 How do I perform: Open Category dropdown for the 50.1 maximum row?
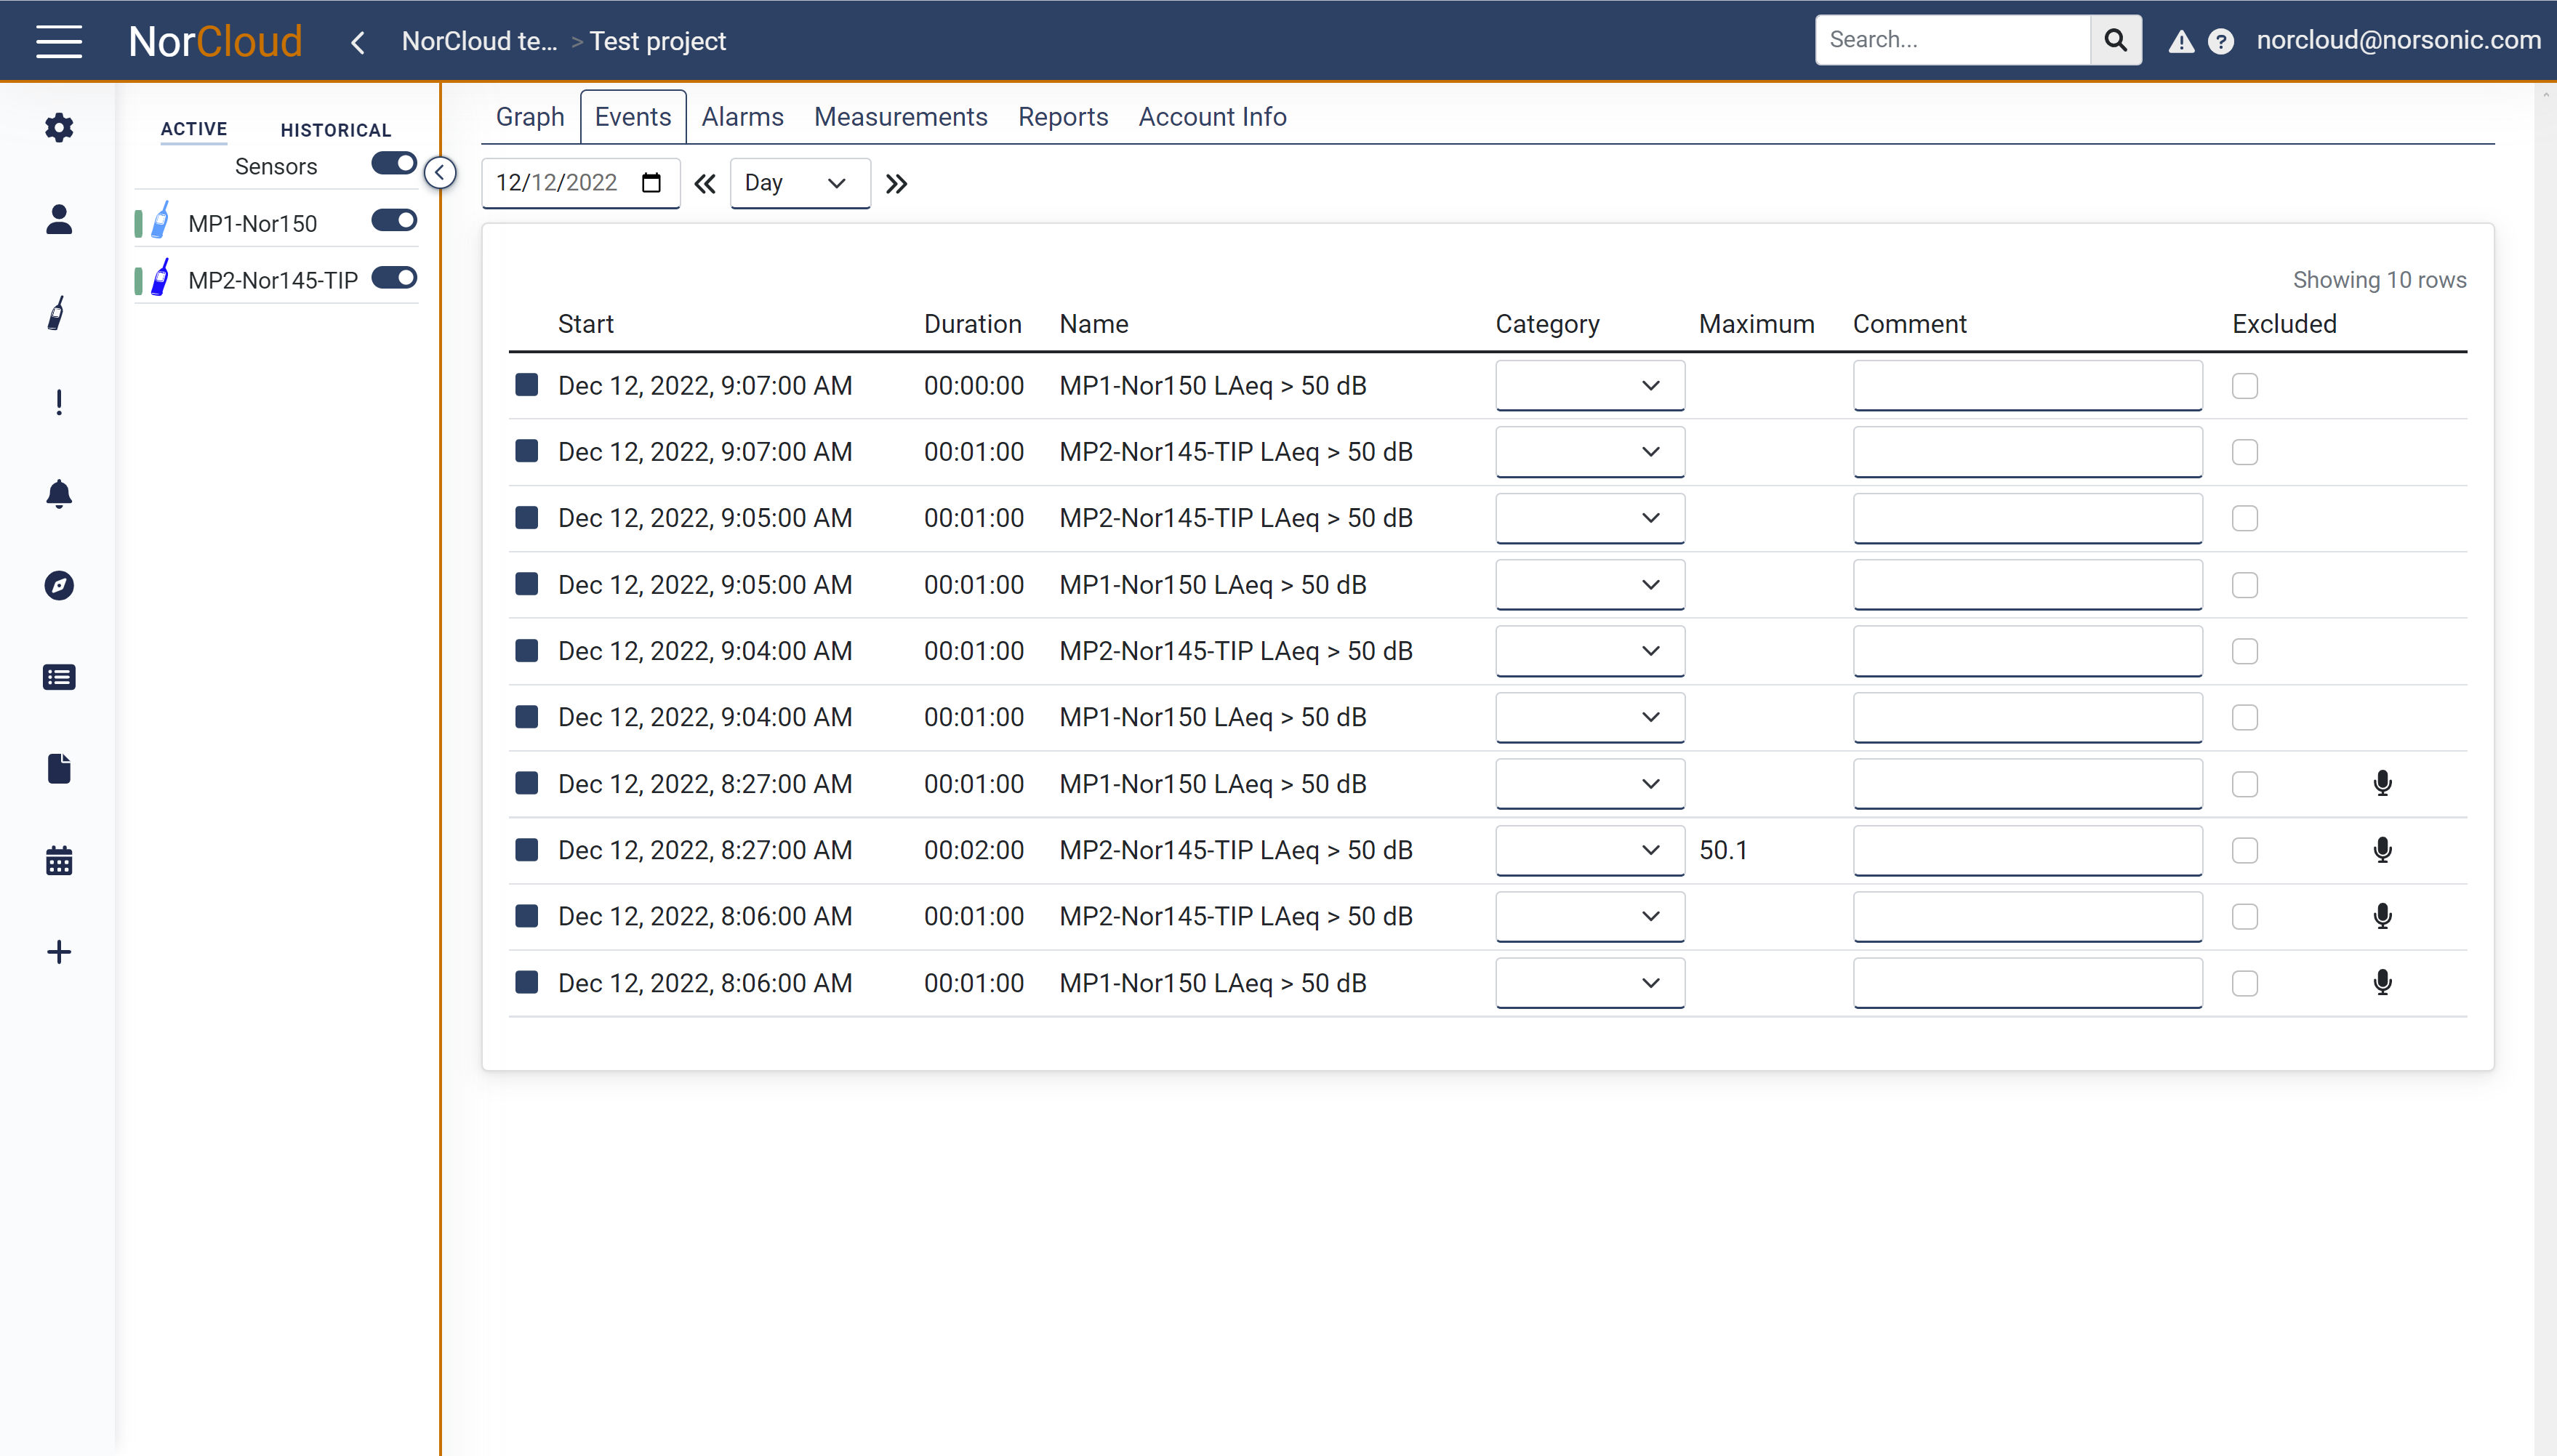pos(1589,850)
